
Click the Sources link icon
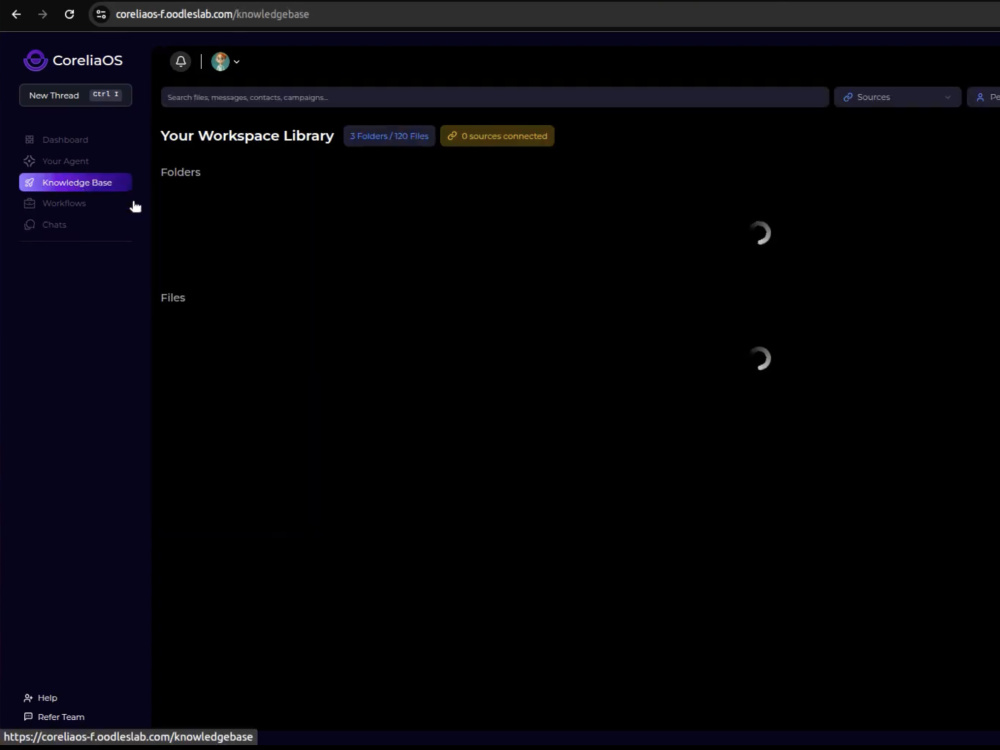pos(848,98)
